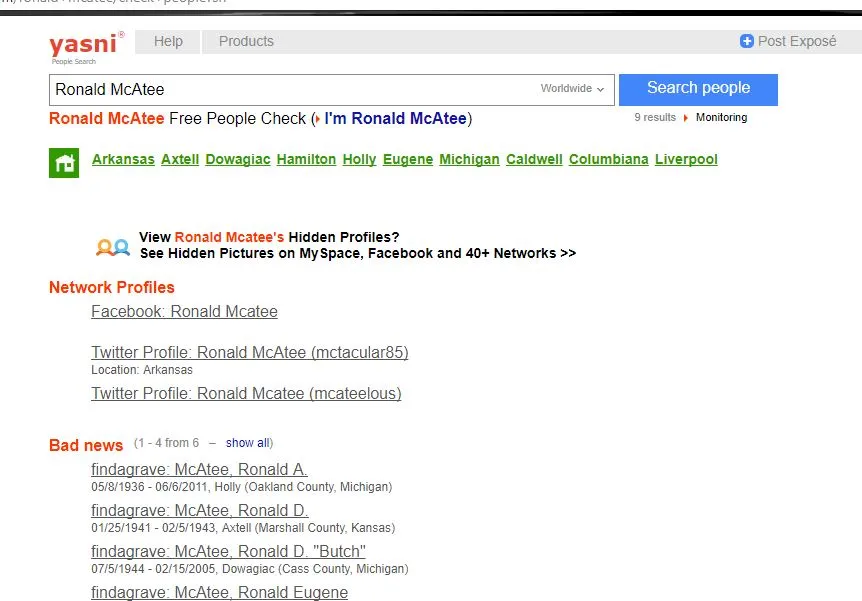
Task: Click the (1 - 4 from 6 text
Action: coord(166,443)
